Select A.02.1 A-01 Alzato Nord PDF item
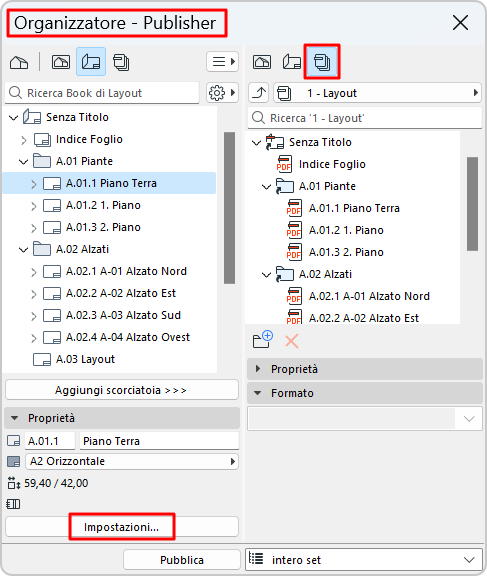Viewport: 487px width, 576px height. [x=369, y=296]
